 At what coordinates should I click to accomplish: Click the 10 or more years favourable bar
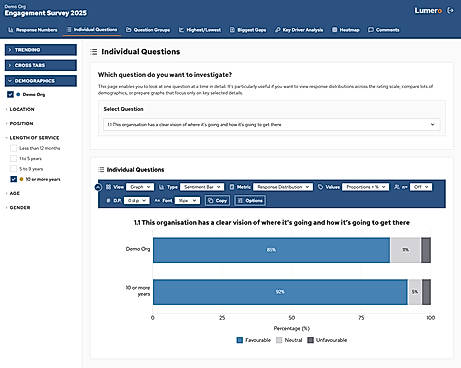[280, 292]
